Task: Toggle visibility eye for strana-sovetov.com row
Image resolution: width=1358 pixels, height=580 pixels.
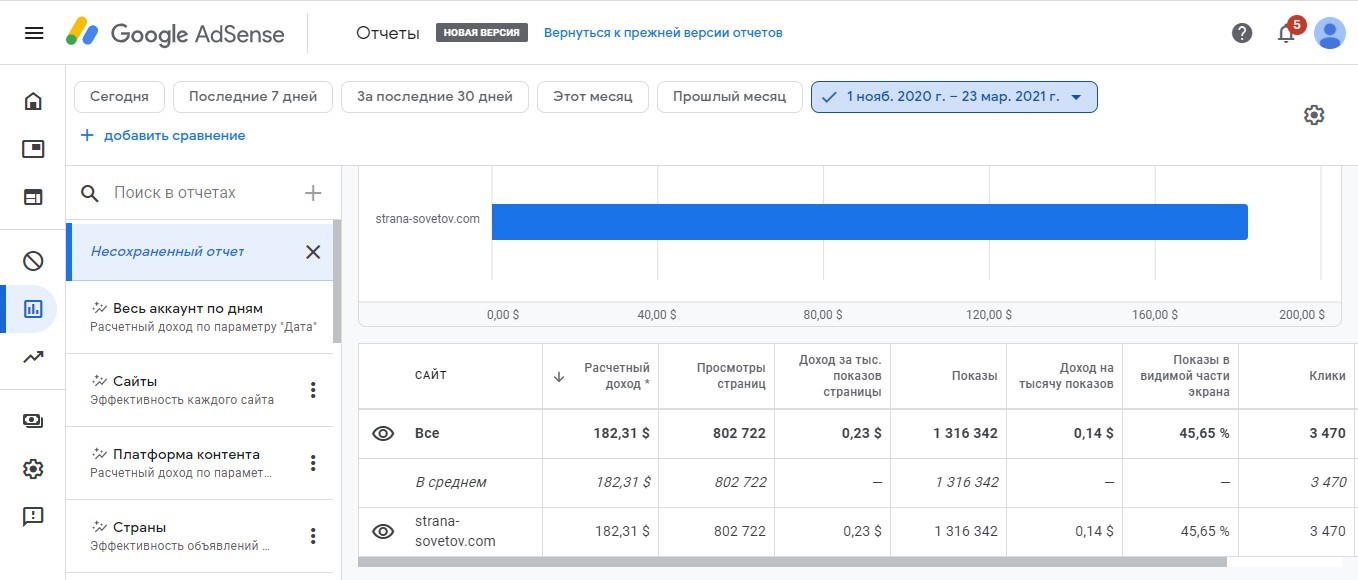Action: point(383,531)
